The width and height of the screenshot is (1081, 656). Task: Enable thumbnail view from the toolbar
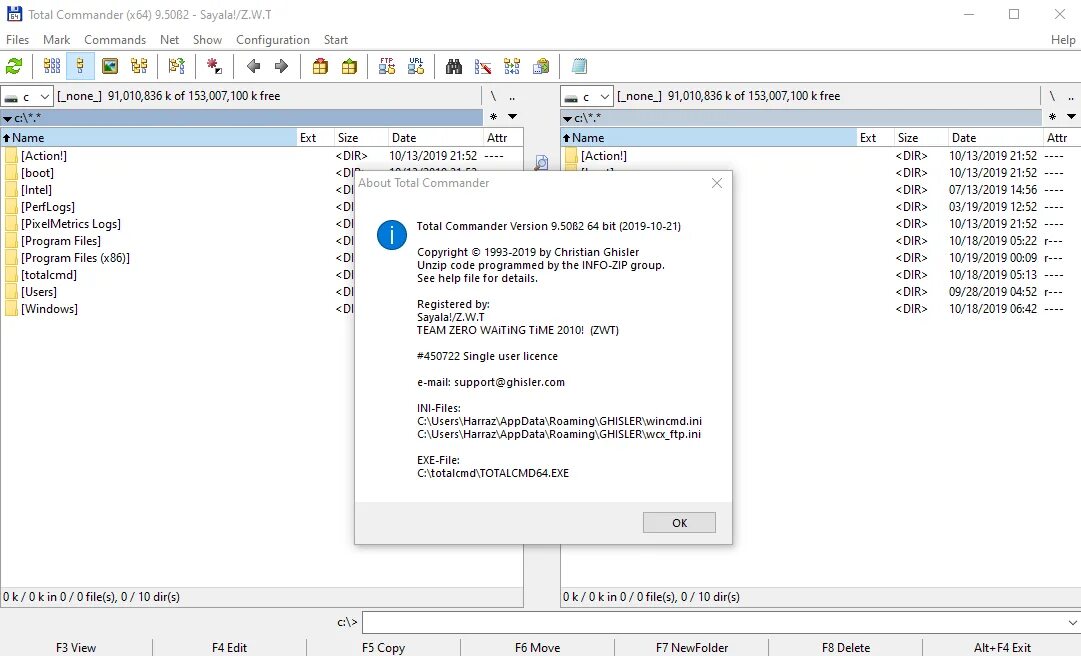click(x=110, y=66)
